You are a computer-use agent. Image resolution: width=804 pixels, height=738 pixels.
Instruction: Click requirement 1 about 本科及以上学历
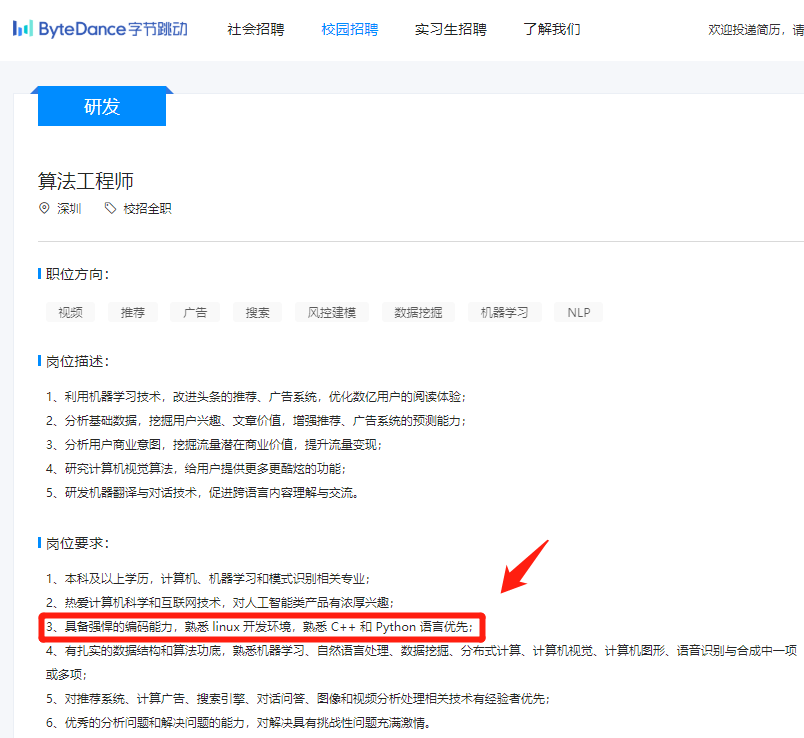(x=208, y=579)
